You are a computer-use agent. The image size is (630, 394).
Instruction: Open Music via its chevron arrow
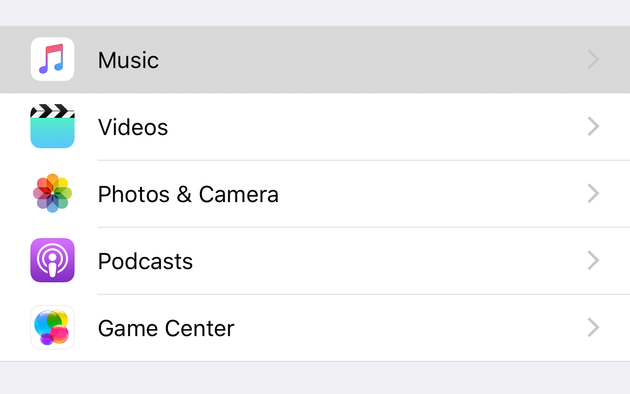click(593, 59)
